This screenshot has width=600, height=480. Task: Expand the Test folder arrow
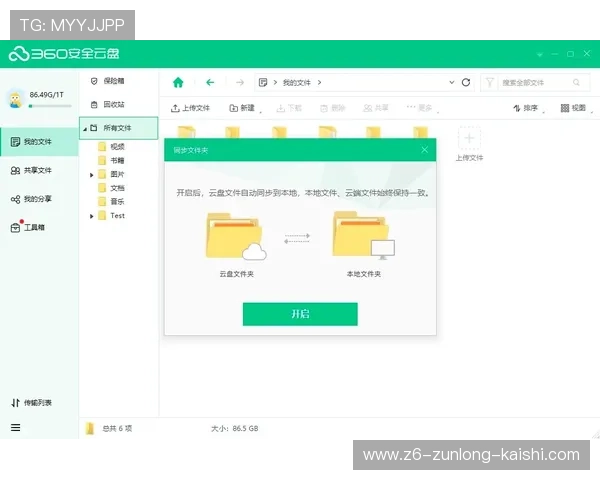coord(91,216)
